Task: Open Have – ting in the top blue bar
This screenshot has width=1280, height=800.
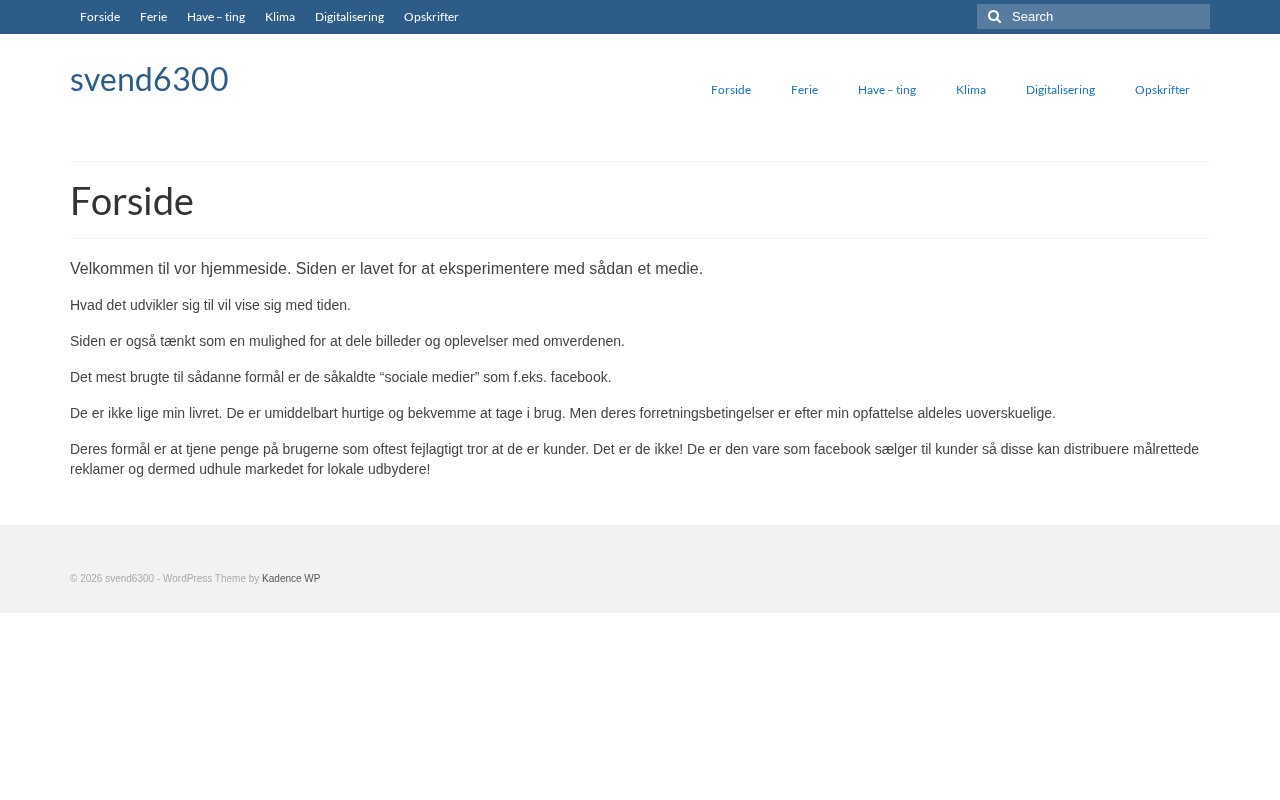Action: click(216, 17)
